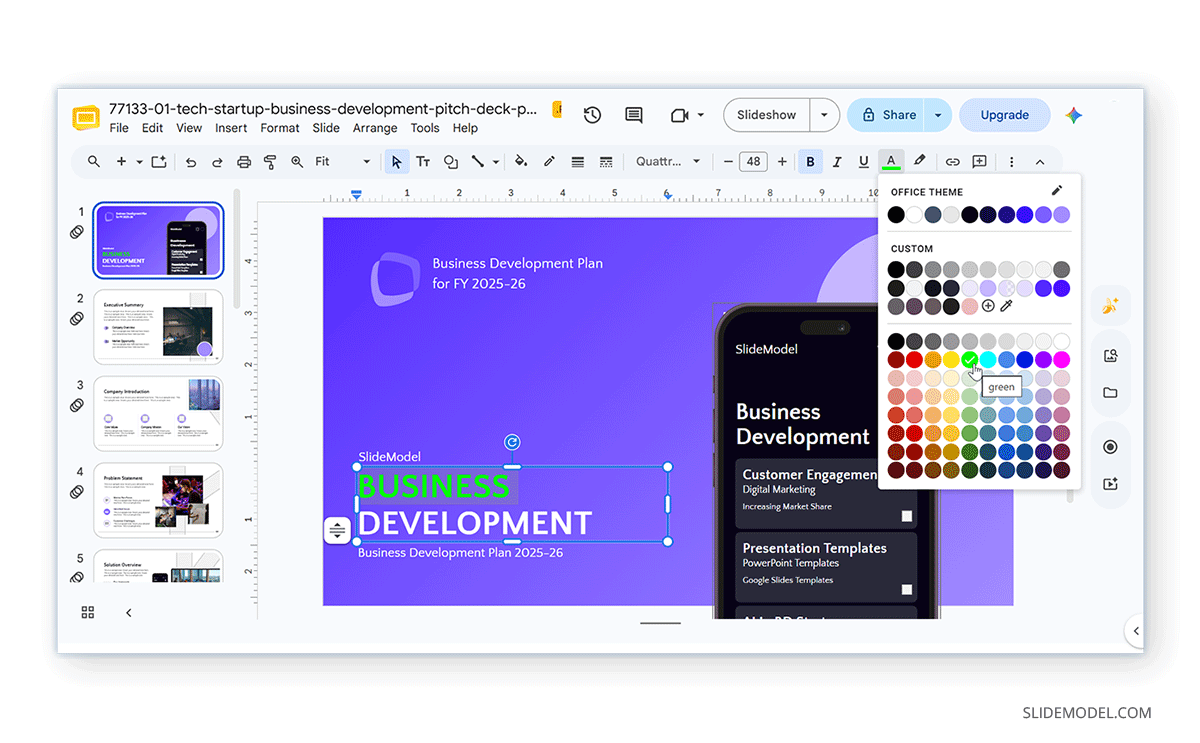The height and width of the screenshot is (743, 1200).
Task: Open Slideshow options dropdown arrow
Action: point(824,115)
